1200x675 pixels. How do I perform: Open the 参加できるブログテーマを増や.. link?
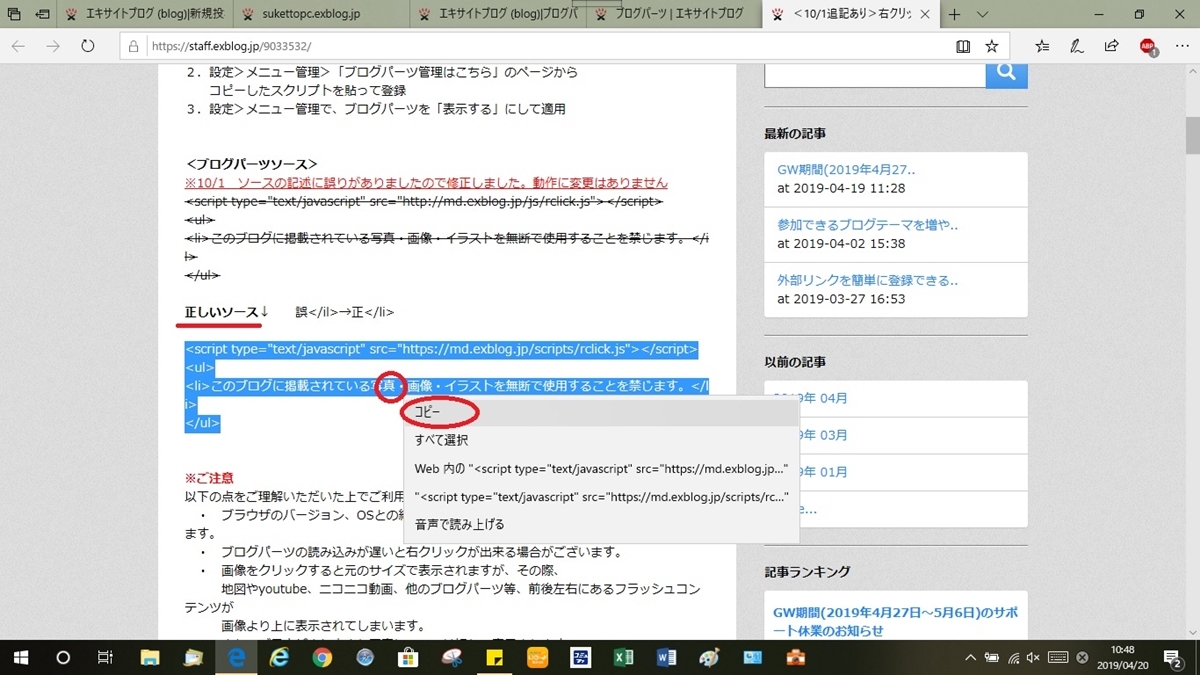tap(867, 225)
